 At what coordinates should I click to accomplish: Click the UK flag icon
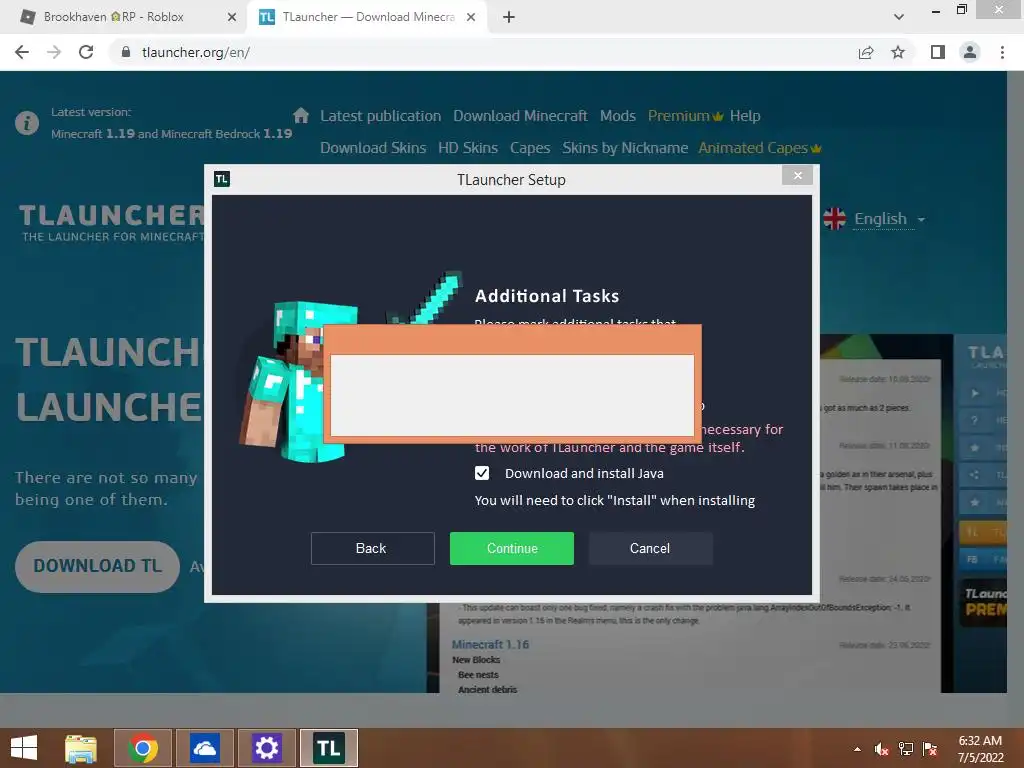(x=835, y=219)
